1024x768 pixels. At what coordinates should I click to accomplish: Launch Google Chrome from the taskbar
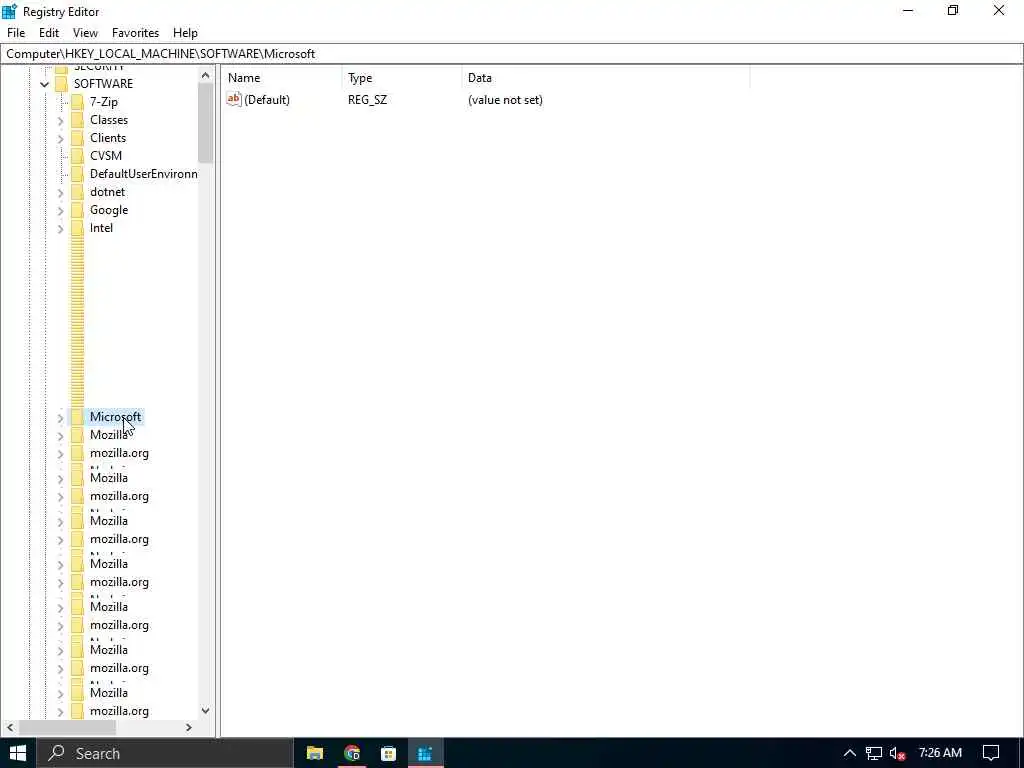[x=352, y=753]
